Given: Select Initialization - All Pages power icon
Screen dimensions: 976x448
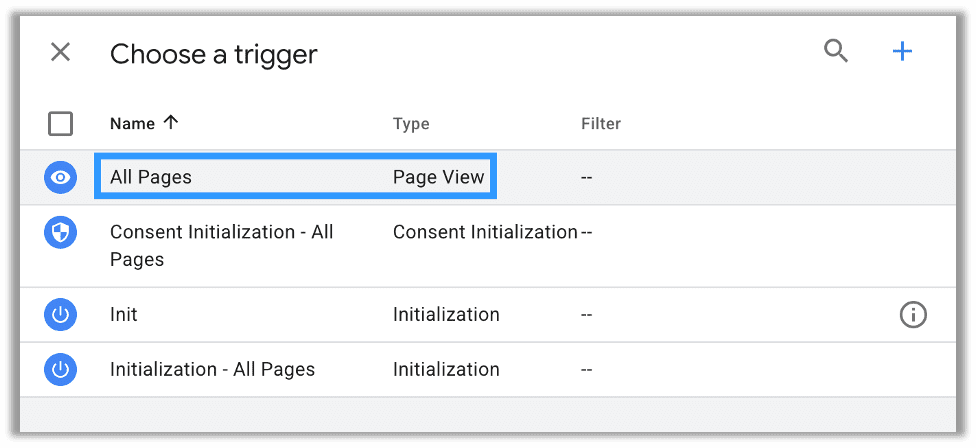Looking at the screenshot, I should coord(61,369).
